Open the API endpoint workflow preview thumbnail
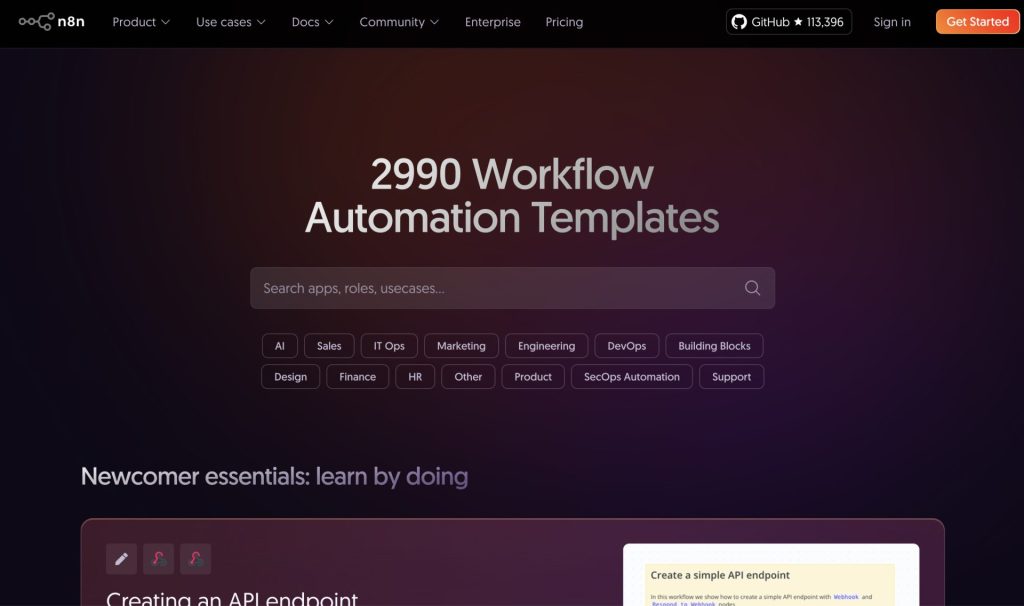 pyautogui.click(x=771, y=575)
